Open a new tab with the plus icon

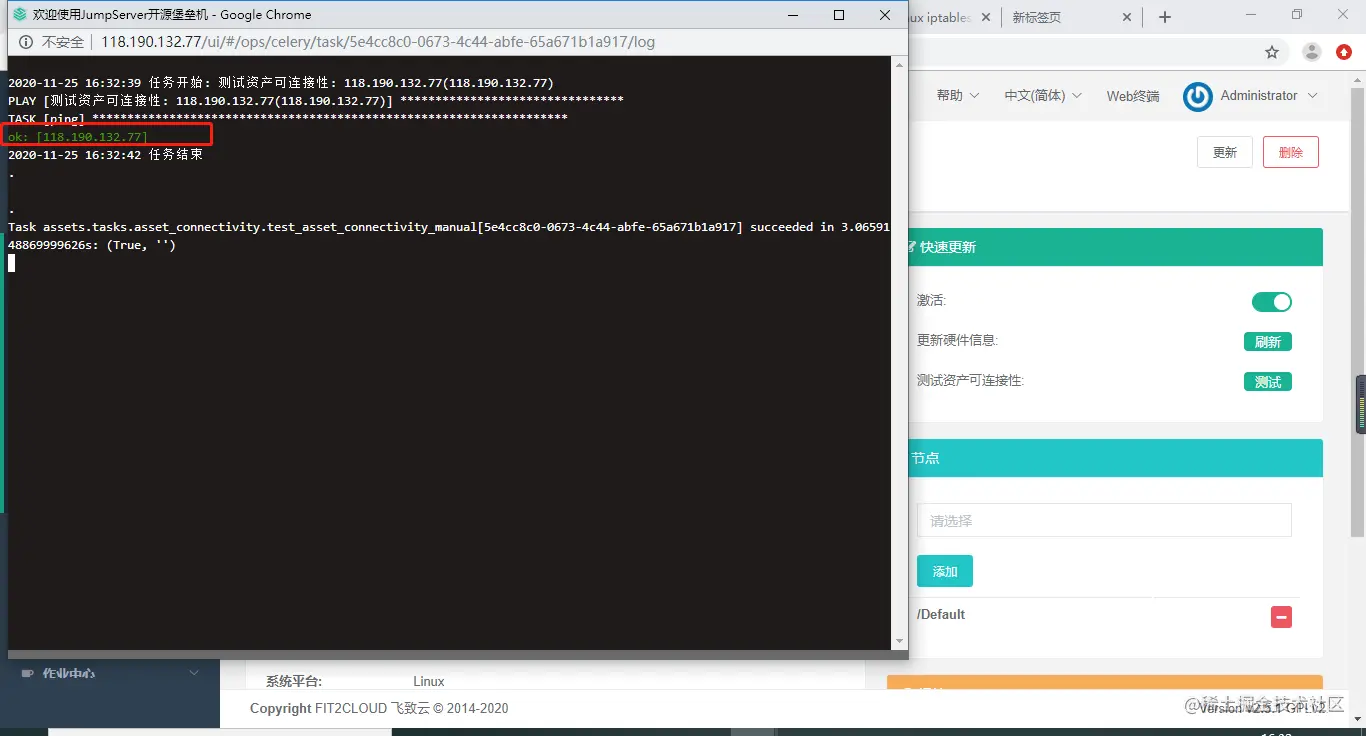click(1164, 17)
